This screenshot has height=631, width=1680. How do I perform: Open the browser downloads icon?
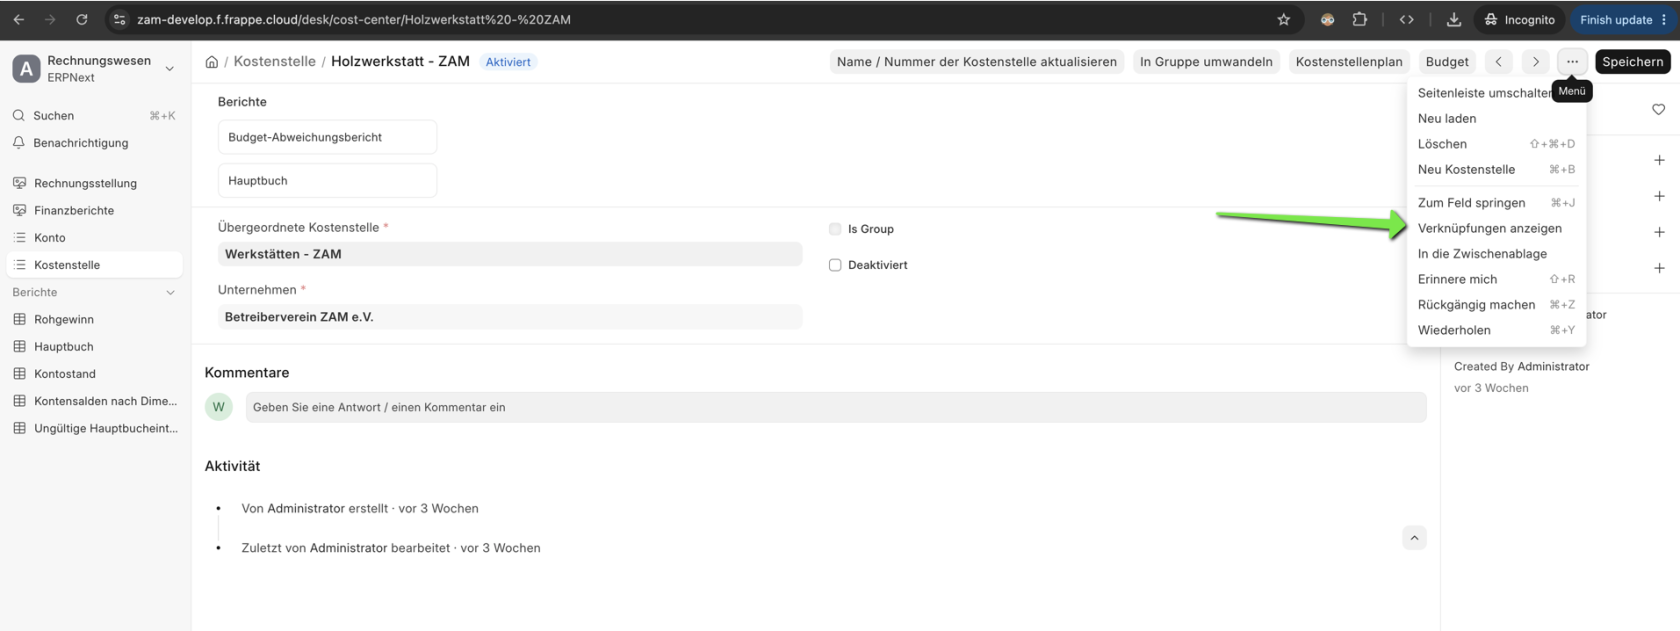(x=1454, y=19)
